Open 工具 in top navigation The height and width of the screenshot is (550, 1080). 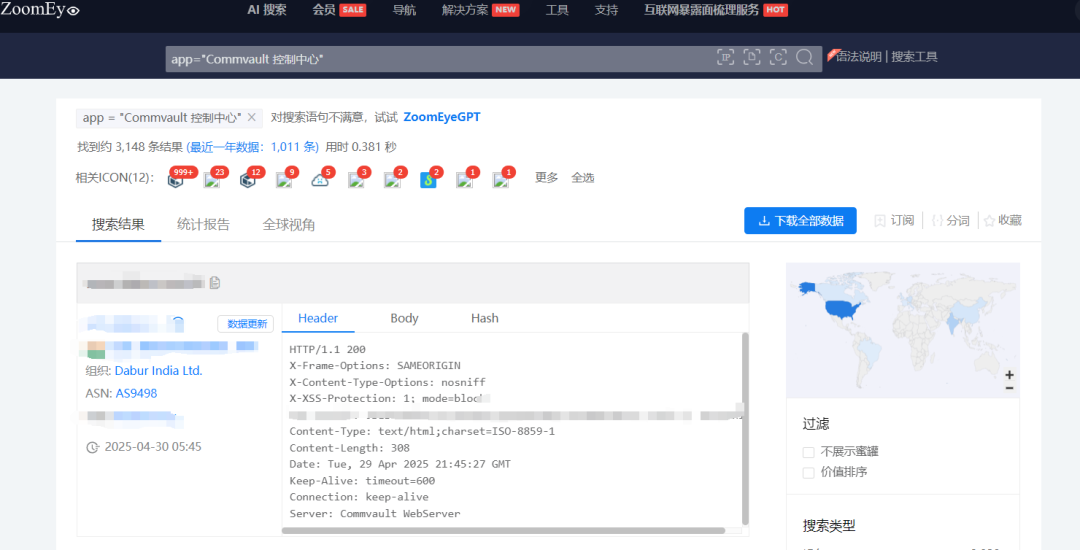(557, 10)
